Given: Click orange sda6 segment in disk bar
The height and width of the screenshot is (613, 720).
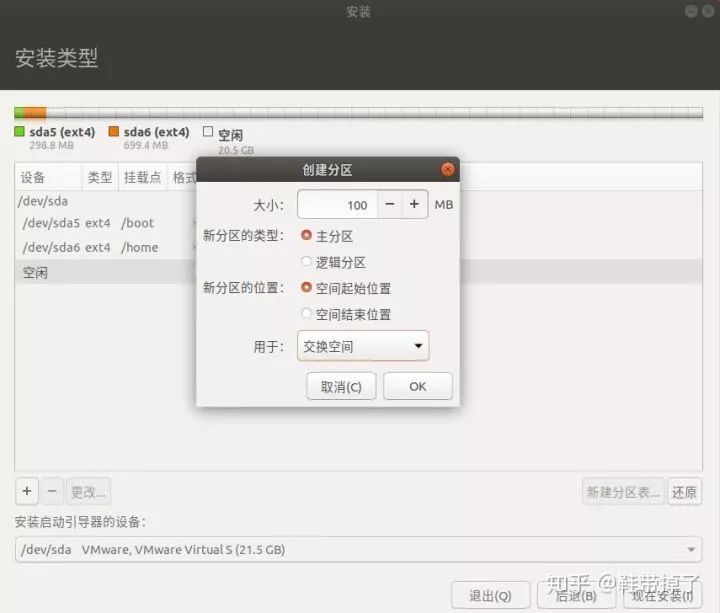Looking at the screenshot, I should (35, 112).
